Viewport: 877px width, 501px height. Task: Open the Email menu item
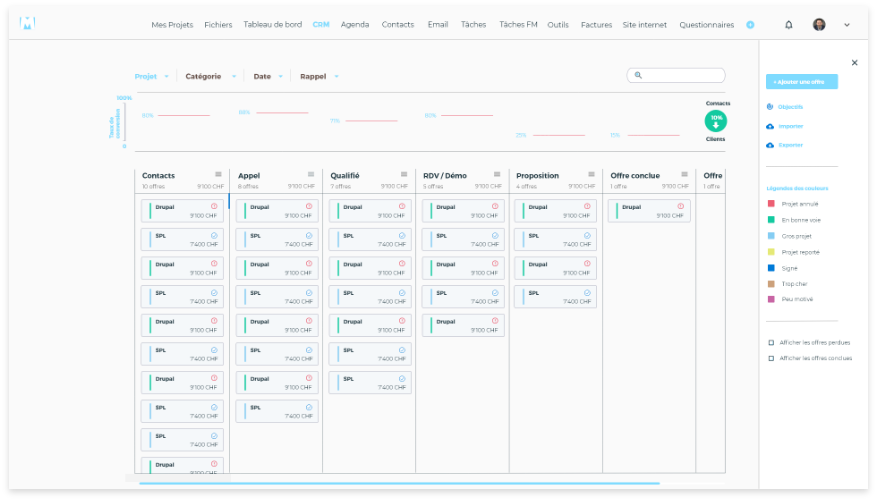click(x=438, y=25)
